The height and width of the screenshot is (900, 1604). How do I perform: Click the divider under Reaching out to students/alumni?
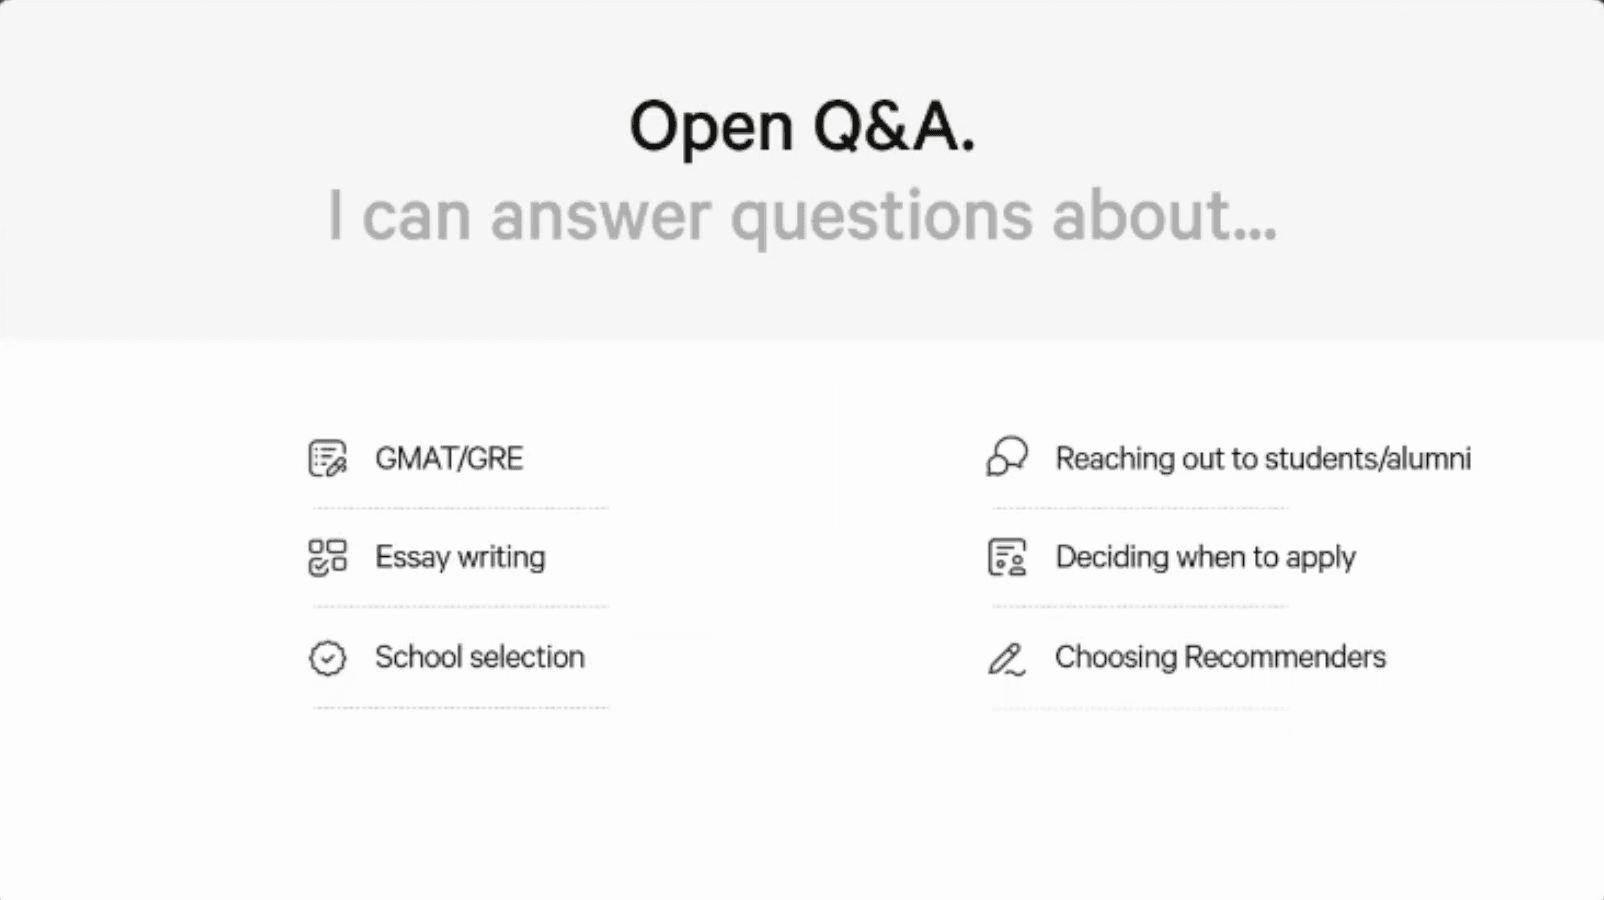pyautogui.click(x=1140, y=508)
